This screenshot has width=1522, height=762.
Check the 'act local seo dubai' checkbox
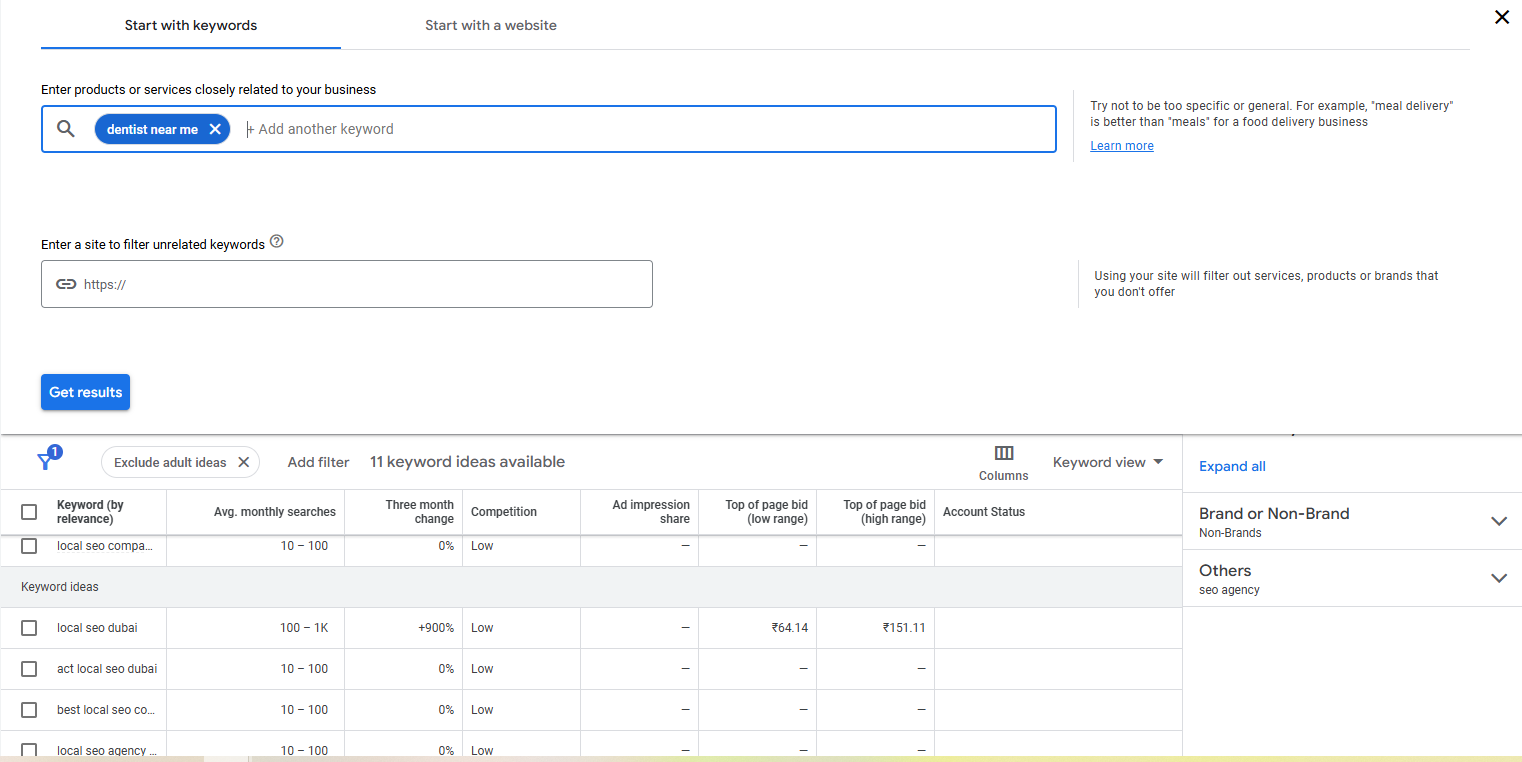coord(29,669)
